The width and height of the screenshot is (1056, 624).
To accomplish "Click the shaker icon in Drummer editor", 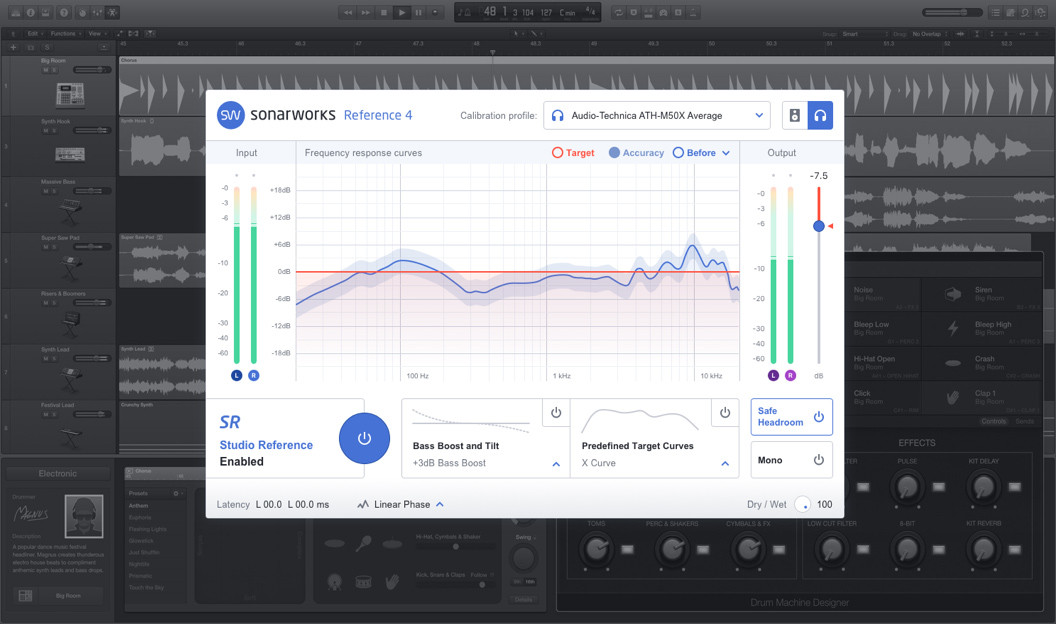I will [x=364, y=543].
